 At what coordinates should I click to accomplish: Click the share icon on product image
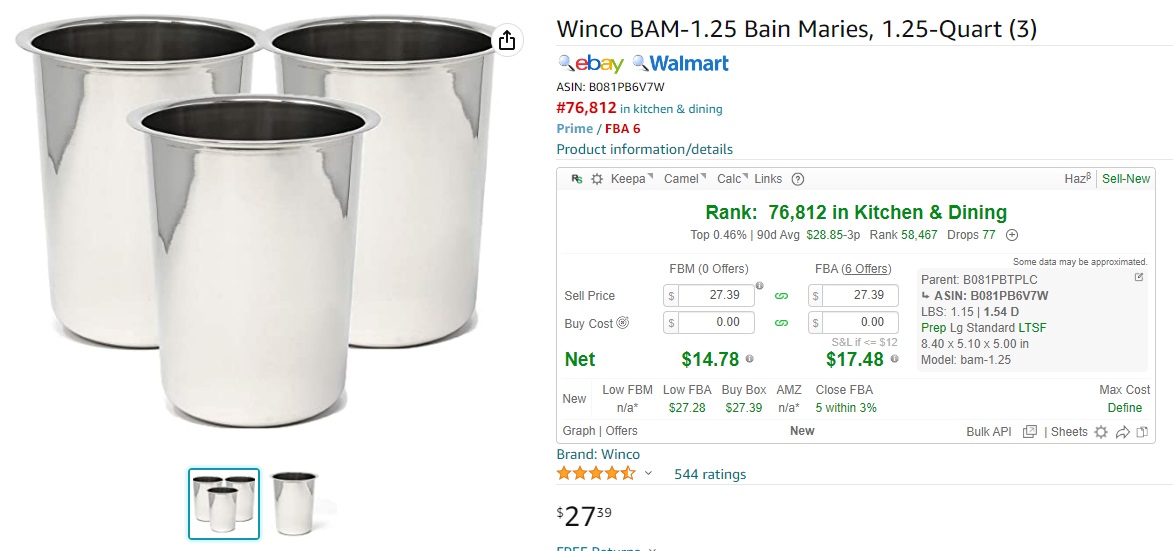pos(506,39)
